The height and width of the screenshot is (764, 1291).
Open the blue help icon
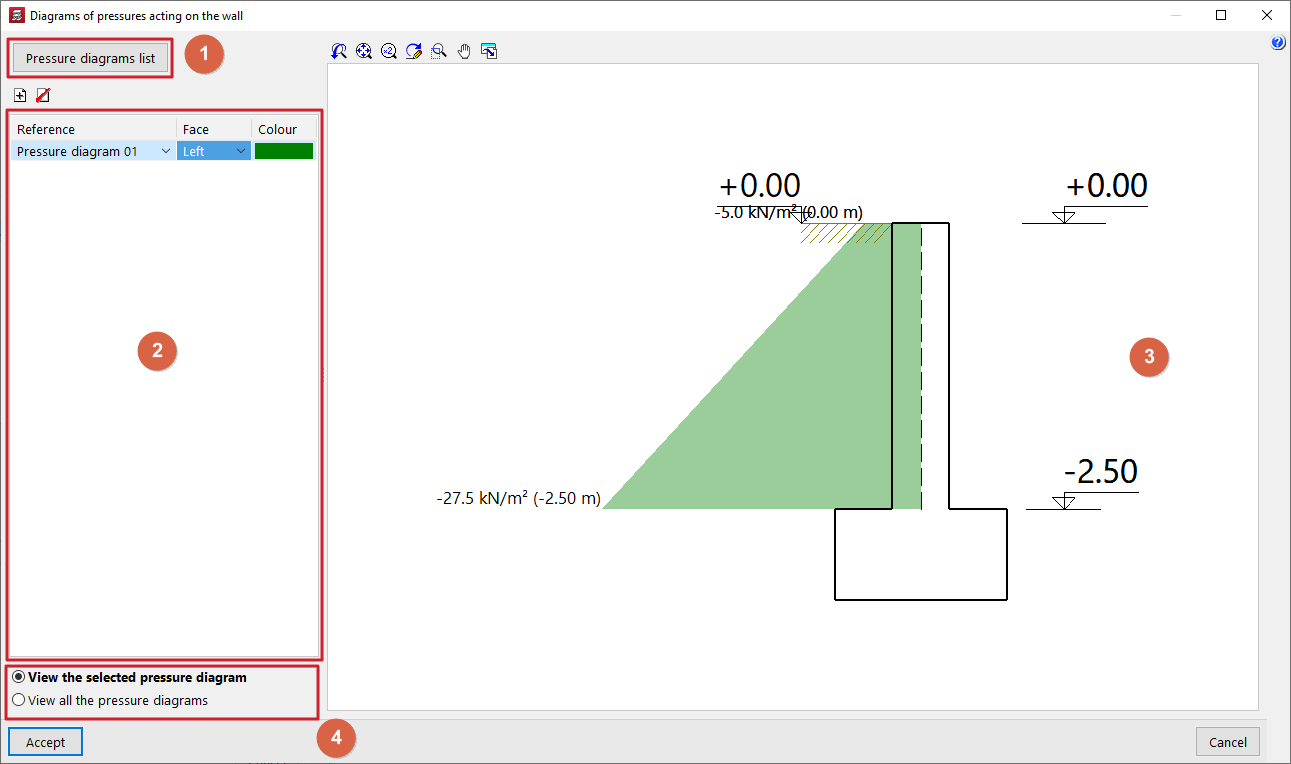pos(1278,43)
